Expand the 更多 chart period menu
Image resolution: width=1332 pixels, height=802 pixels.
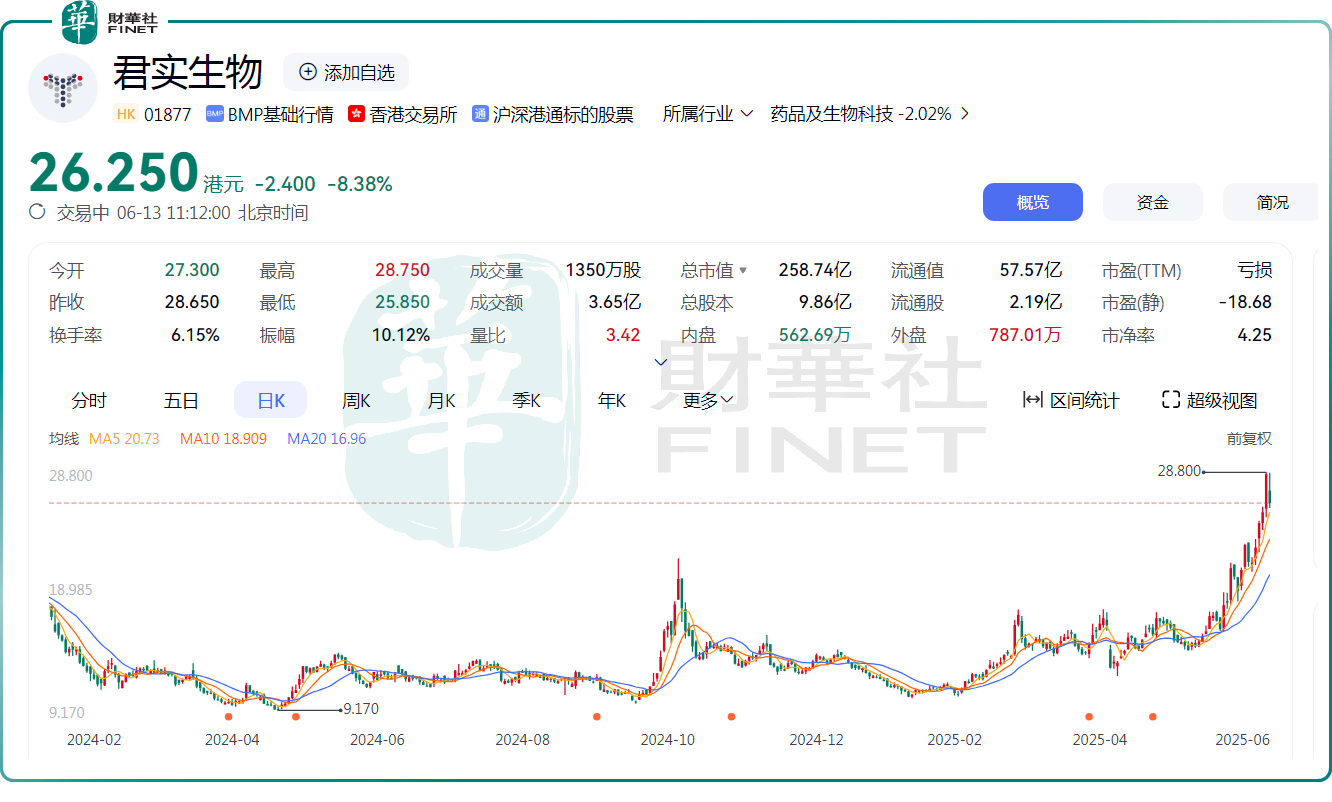(x=709, y=400)
